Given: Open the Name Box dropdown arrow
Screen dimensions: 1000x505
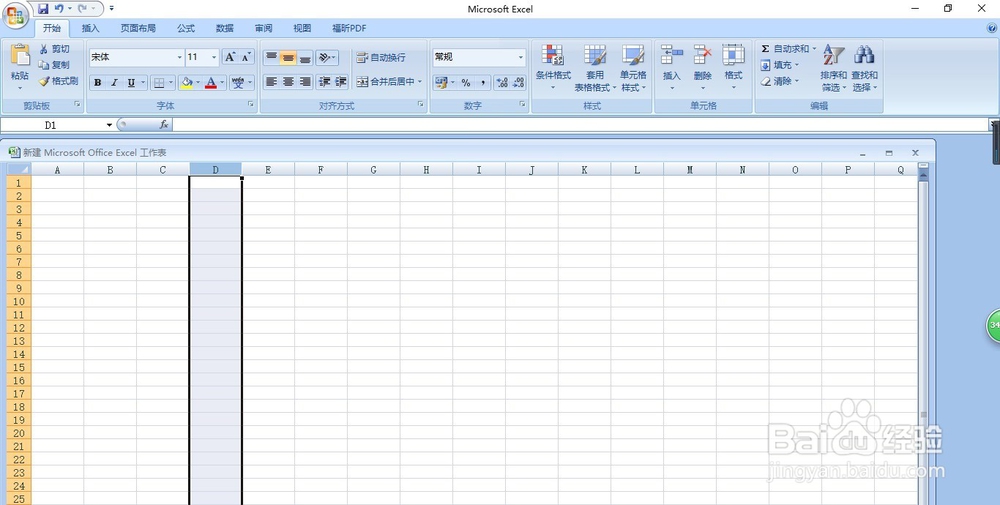Looking at the screenshot, I should pyautogui.click(x=109, y=125).
